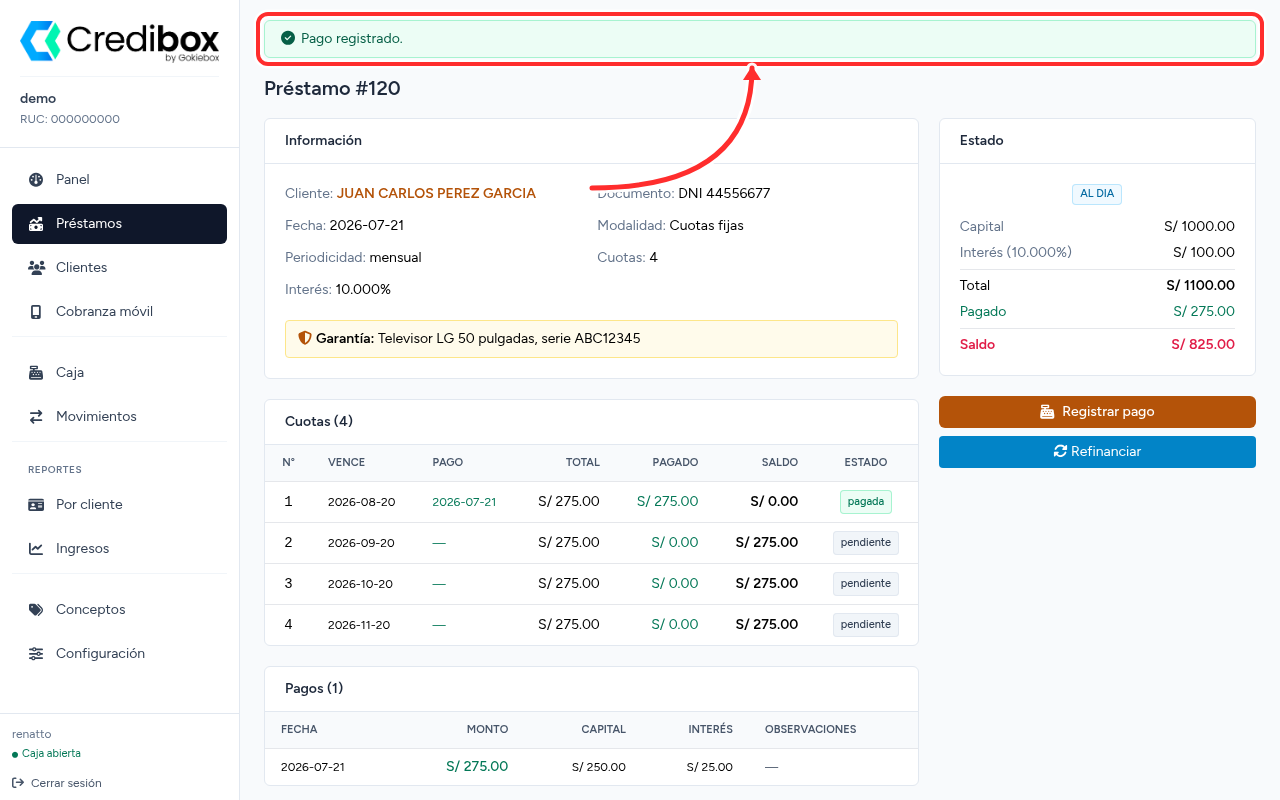Click the Configuración sliders icon
Image resolution: width=1280 pixels, height=800 pixels.
(x=36, y=654)
